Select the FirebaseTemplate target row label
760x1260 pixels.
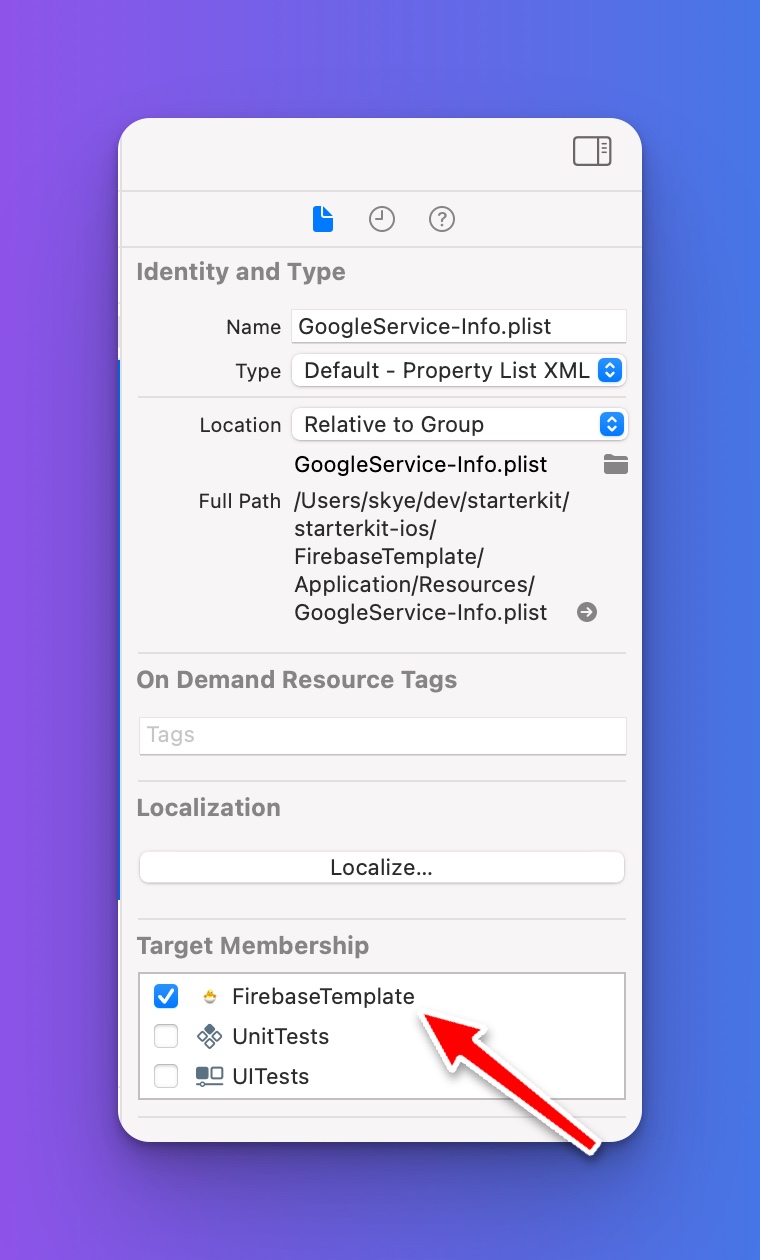coord(323,997)
